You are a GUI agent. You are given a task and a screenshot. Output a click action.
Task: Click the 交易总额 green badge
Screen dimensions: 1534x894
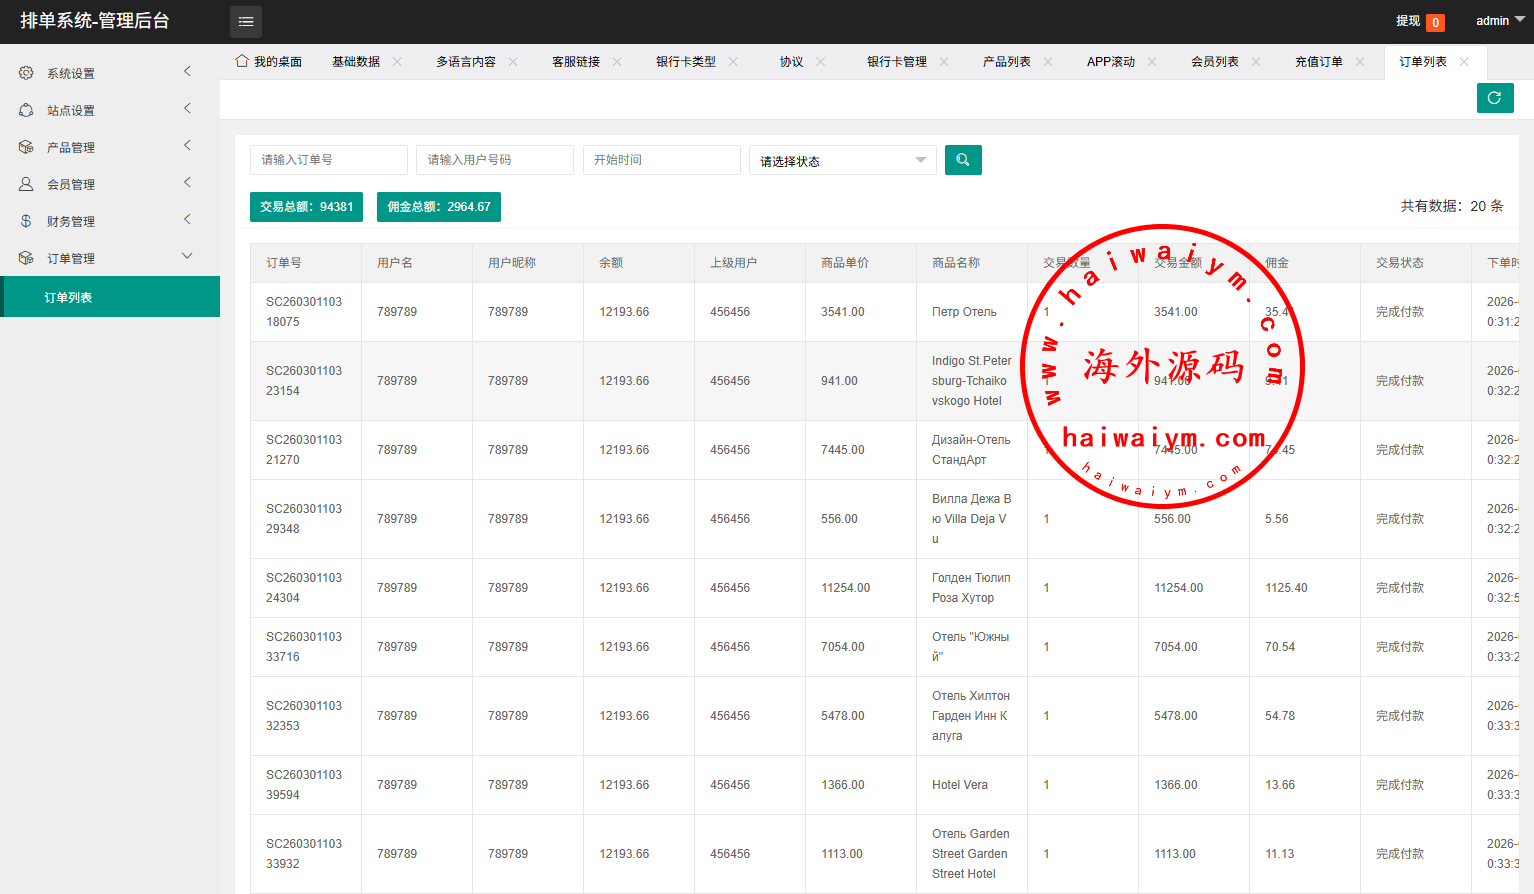tap(306, 207)
